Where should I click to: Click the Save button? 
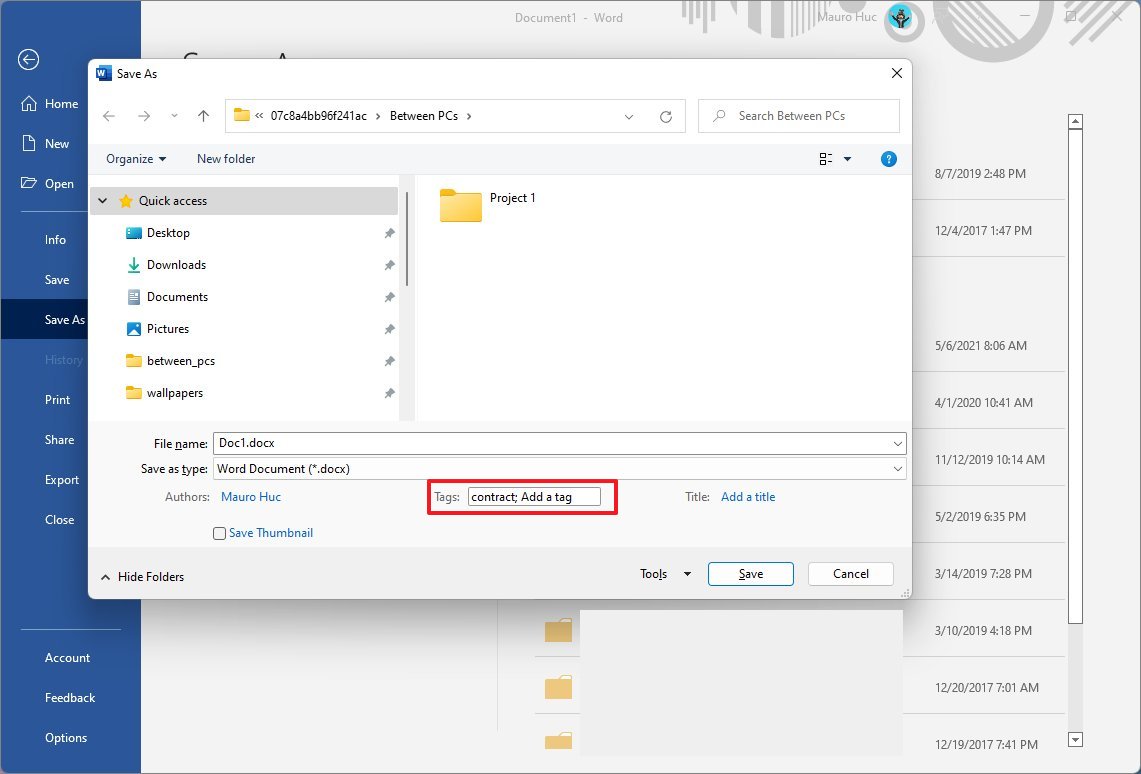pyautogui.click(x=750, y=573)
